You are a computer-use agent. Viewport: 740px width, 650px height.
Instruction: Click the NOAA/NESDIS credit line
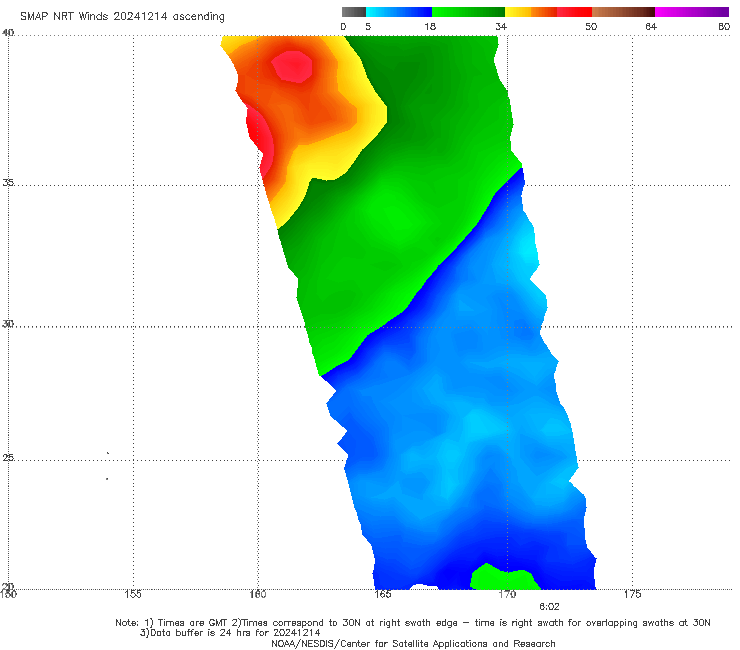point(413,643)
